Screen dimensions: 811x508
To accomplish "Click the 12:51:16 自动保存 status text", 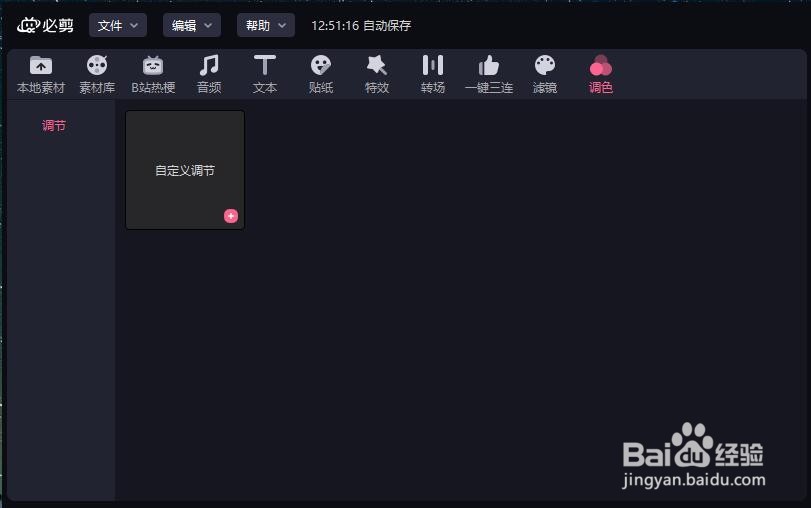I will 361,25.
